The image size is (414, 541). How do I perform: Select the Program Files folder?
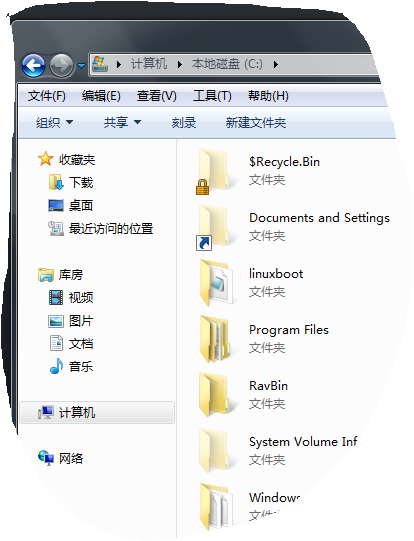[264, 339]
